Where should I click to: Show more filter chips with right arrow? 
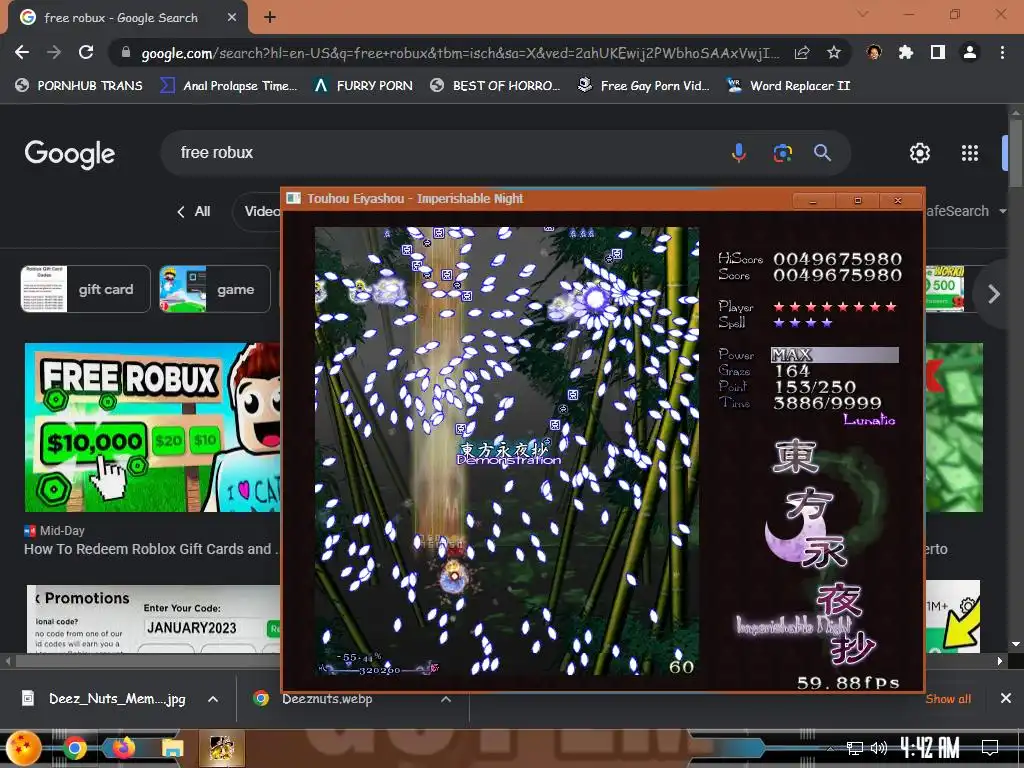pyautogui.click(x=993, y=294)
